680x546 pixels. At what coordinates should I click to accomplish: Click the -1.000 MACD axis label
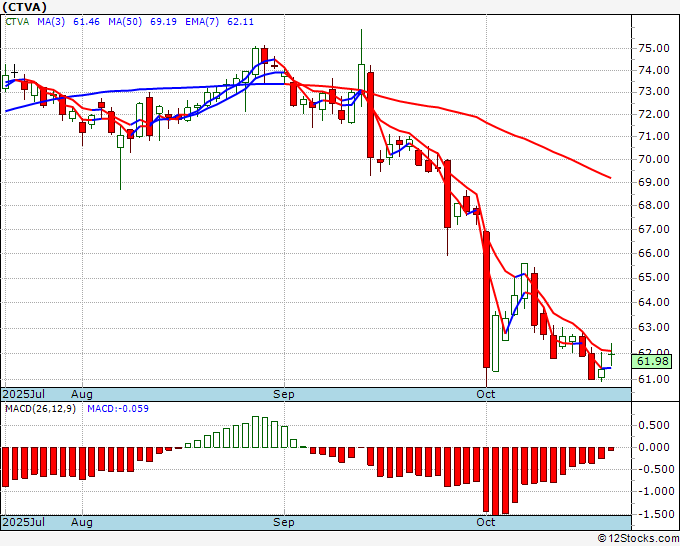pyautogui.click(x=657, y=491)
